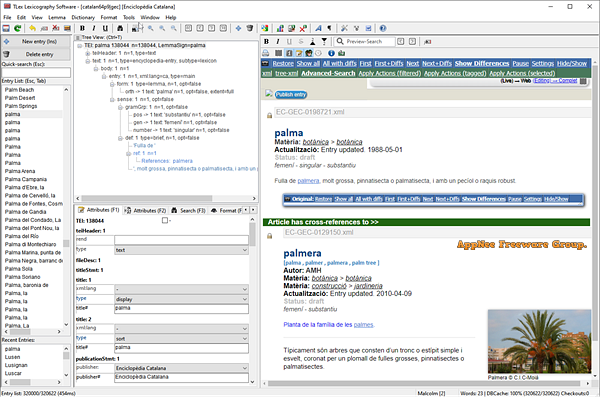Click the palm tree photo thumbnail
The height and width of the screenshot is (397, 600).
(539, 341)
